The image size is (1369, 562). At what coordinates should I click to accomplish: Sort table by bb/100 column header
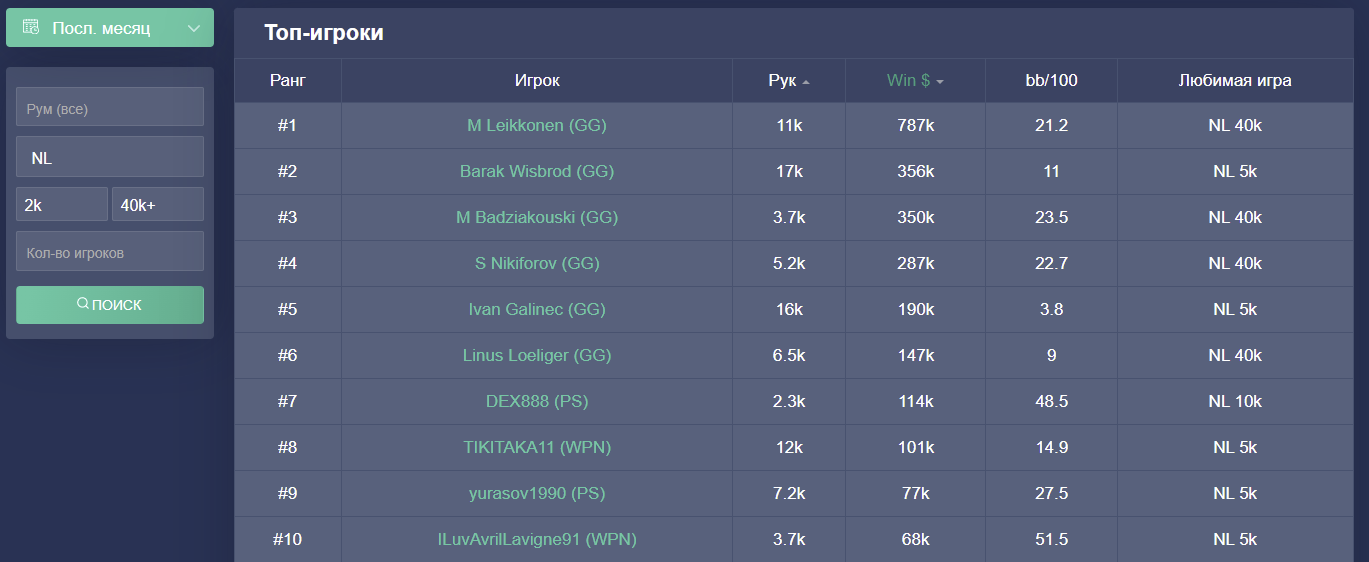[x=1051, y=81]
